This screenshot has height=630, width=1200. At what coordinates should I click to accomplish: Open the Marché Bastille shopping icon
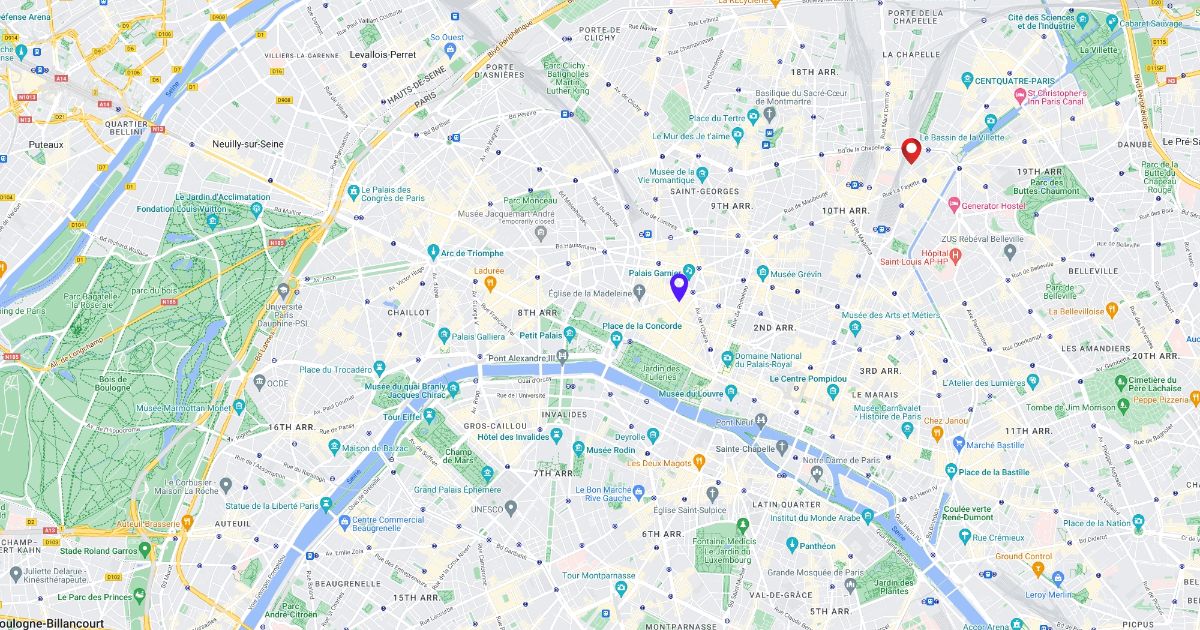(x=959, y=444)
